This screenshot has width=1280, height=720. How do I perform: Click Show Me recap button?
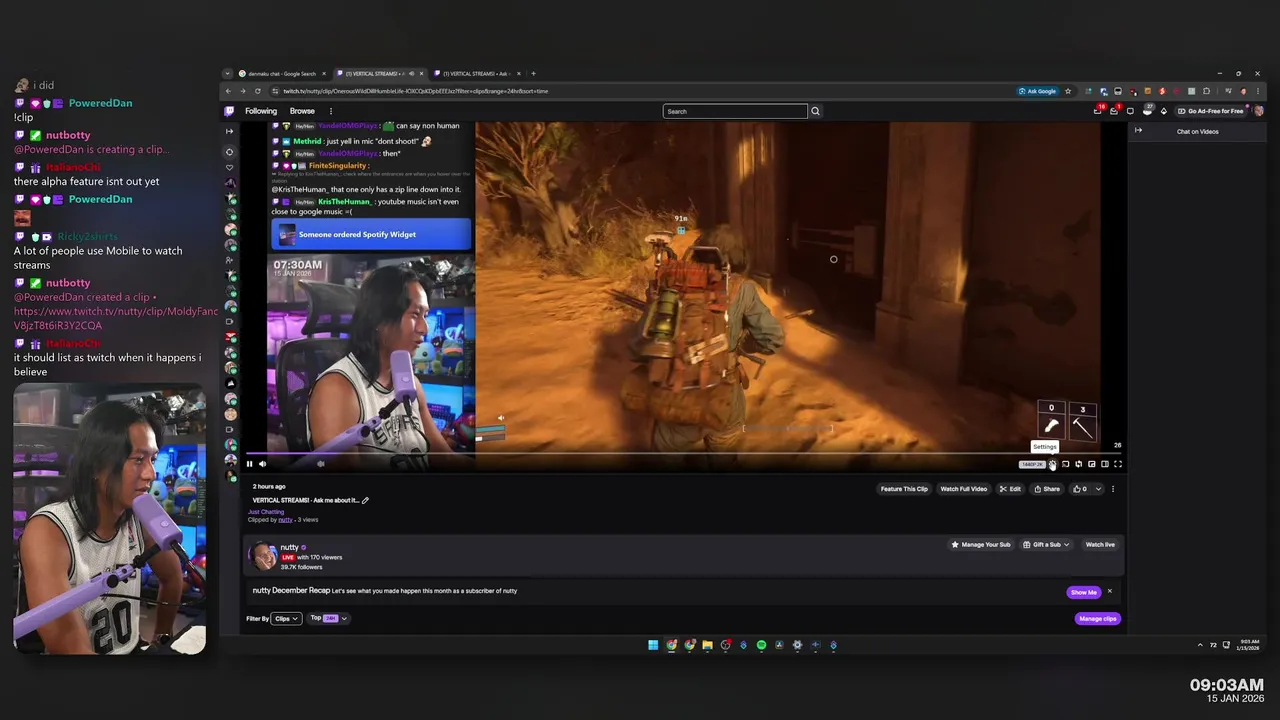(x=1084, y=592)
